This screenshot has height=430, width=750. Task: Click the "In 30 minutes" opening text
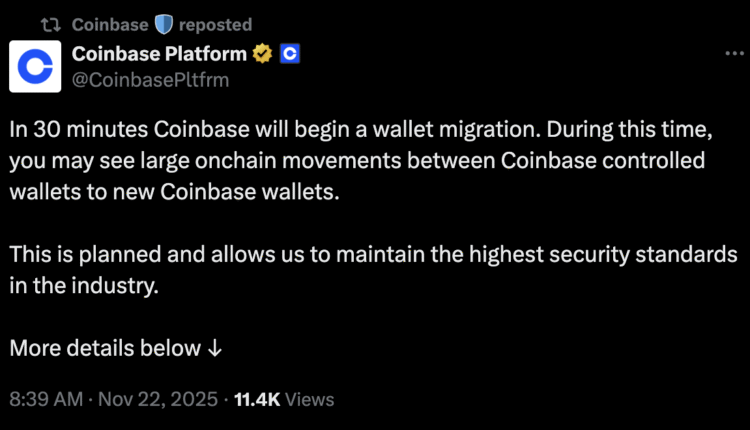tap(68, 129)
